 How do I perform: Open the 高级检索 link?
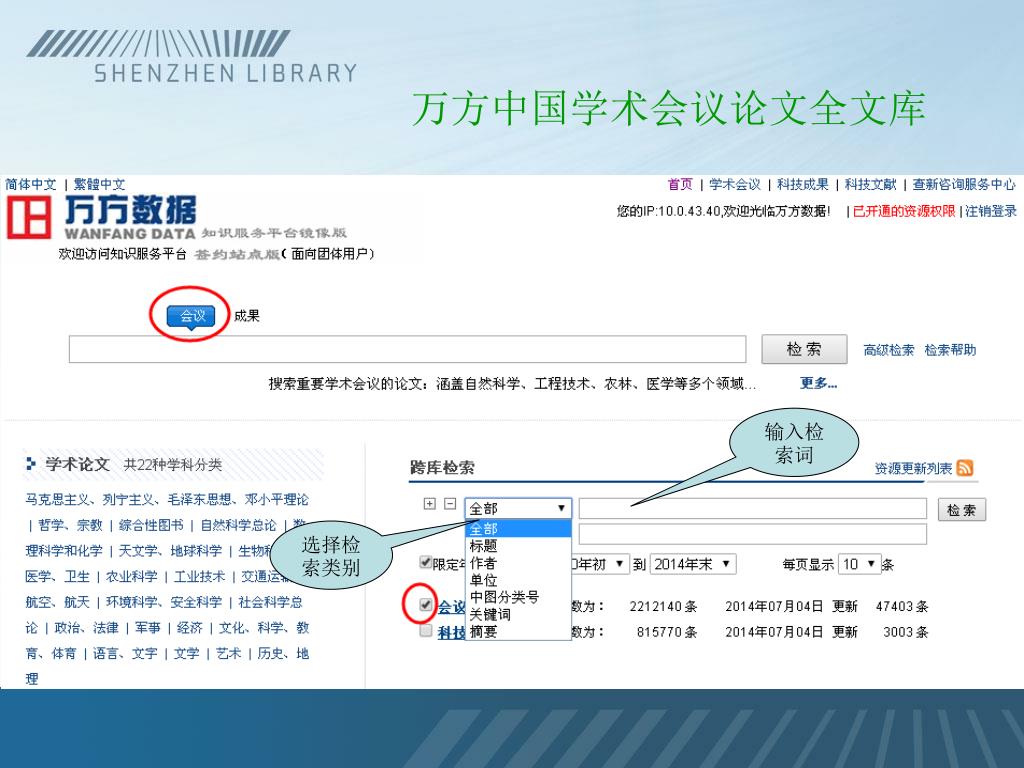[x=889, y=350]
